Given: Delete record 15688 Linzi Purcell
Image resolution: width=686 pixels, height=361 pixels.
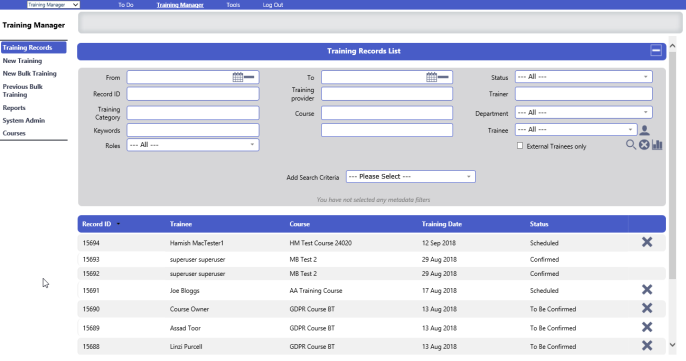Looking at the screenshot, I should (x=647, y=345).
